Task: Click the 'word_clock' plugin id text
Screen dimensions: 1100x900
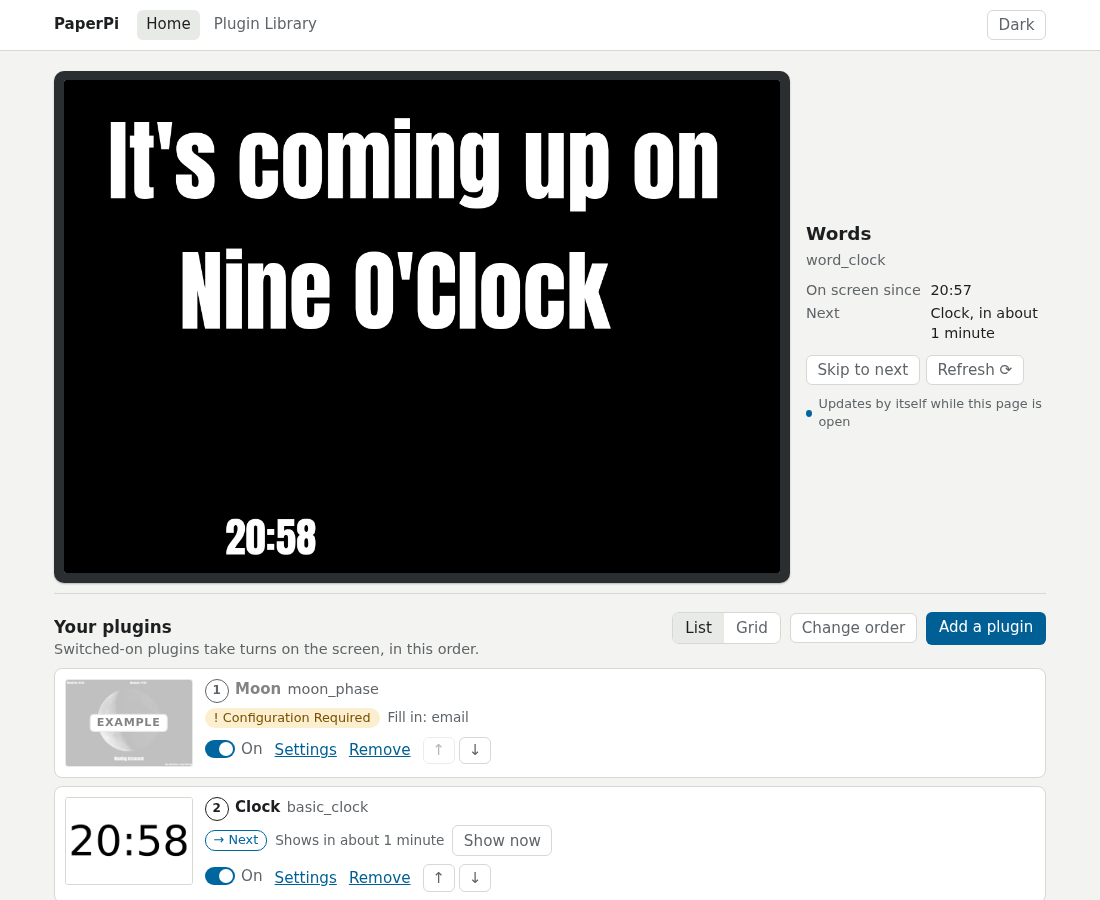Action: tap(845, 260)
